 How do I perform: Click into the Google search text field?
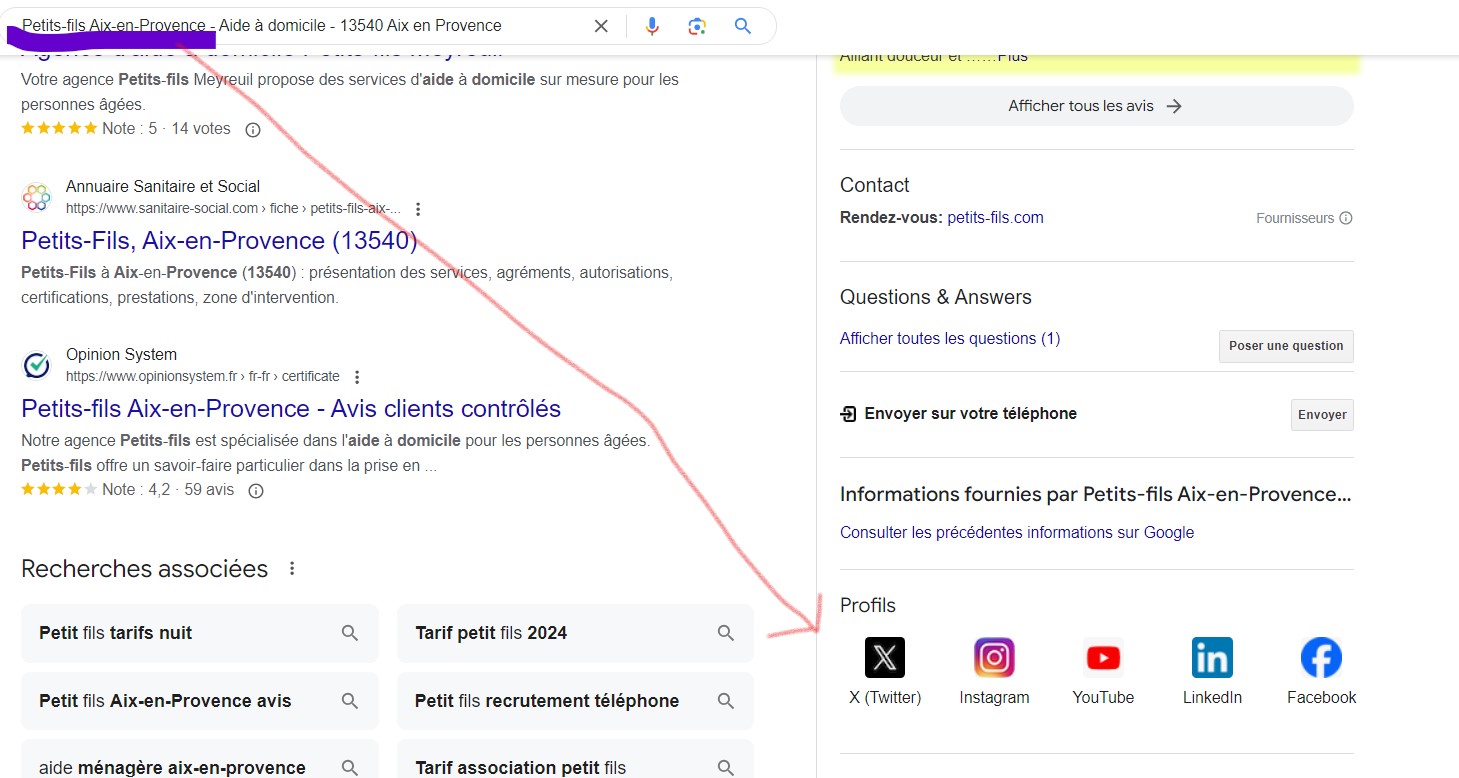tap(300, 26)
